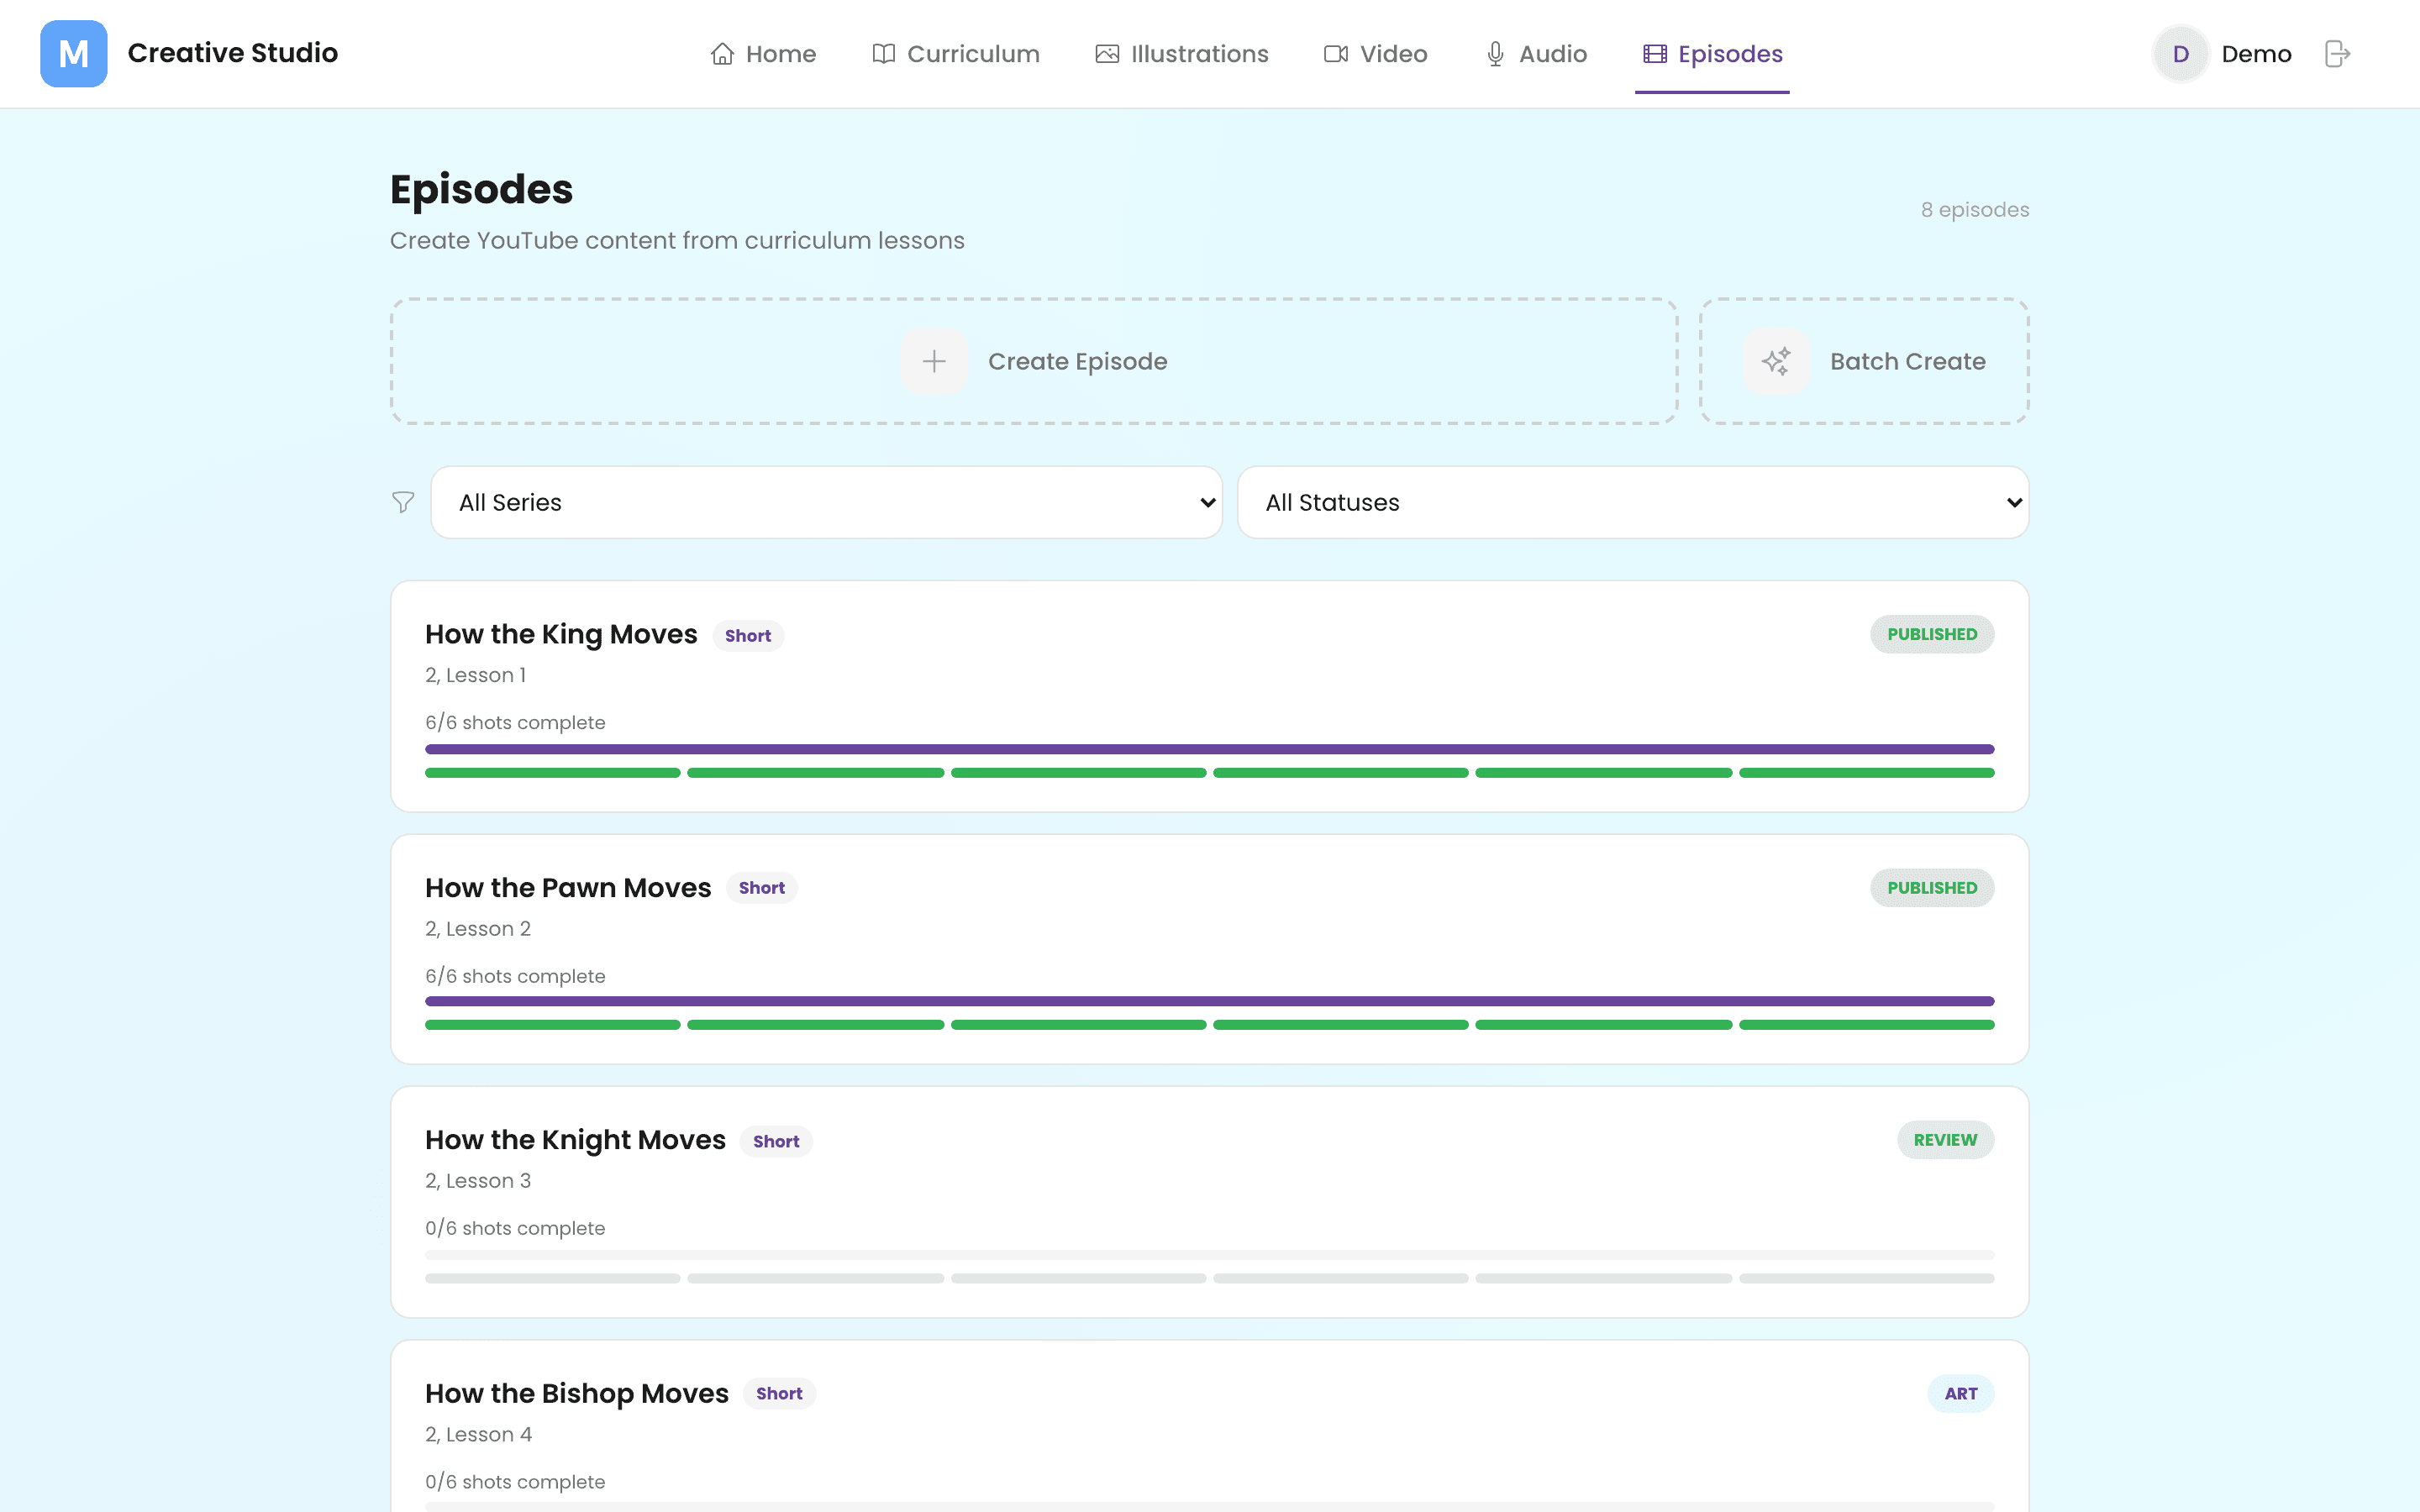2420x1512 pixels.
Task: Open the Video tab
Action: pyautogui.click(x=1376, y=54)
